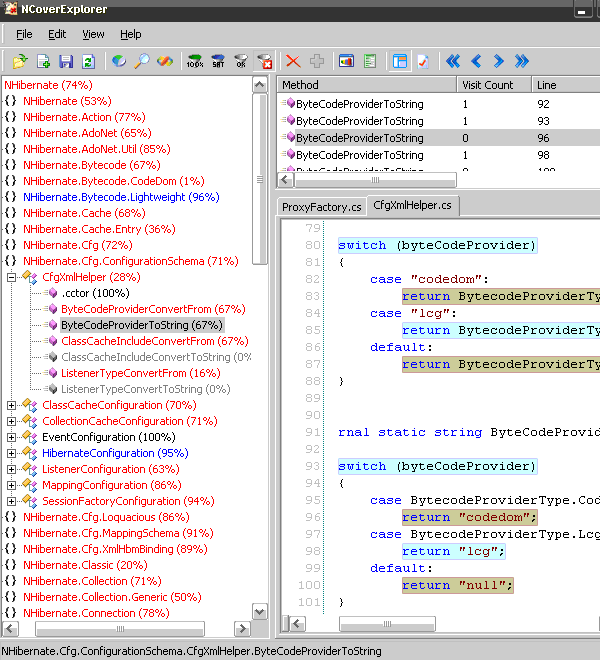Screen dimensions: 600x660
Task: Click the highlighted return "codedom"; line
Action: coord(469,517)
